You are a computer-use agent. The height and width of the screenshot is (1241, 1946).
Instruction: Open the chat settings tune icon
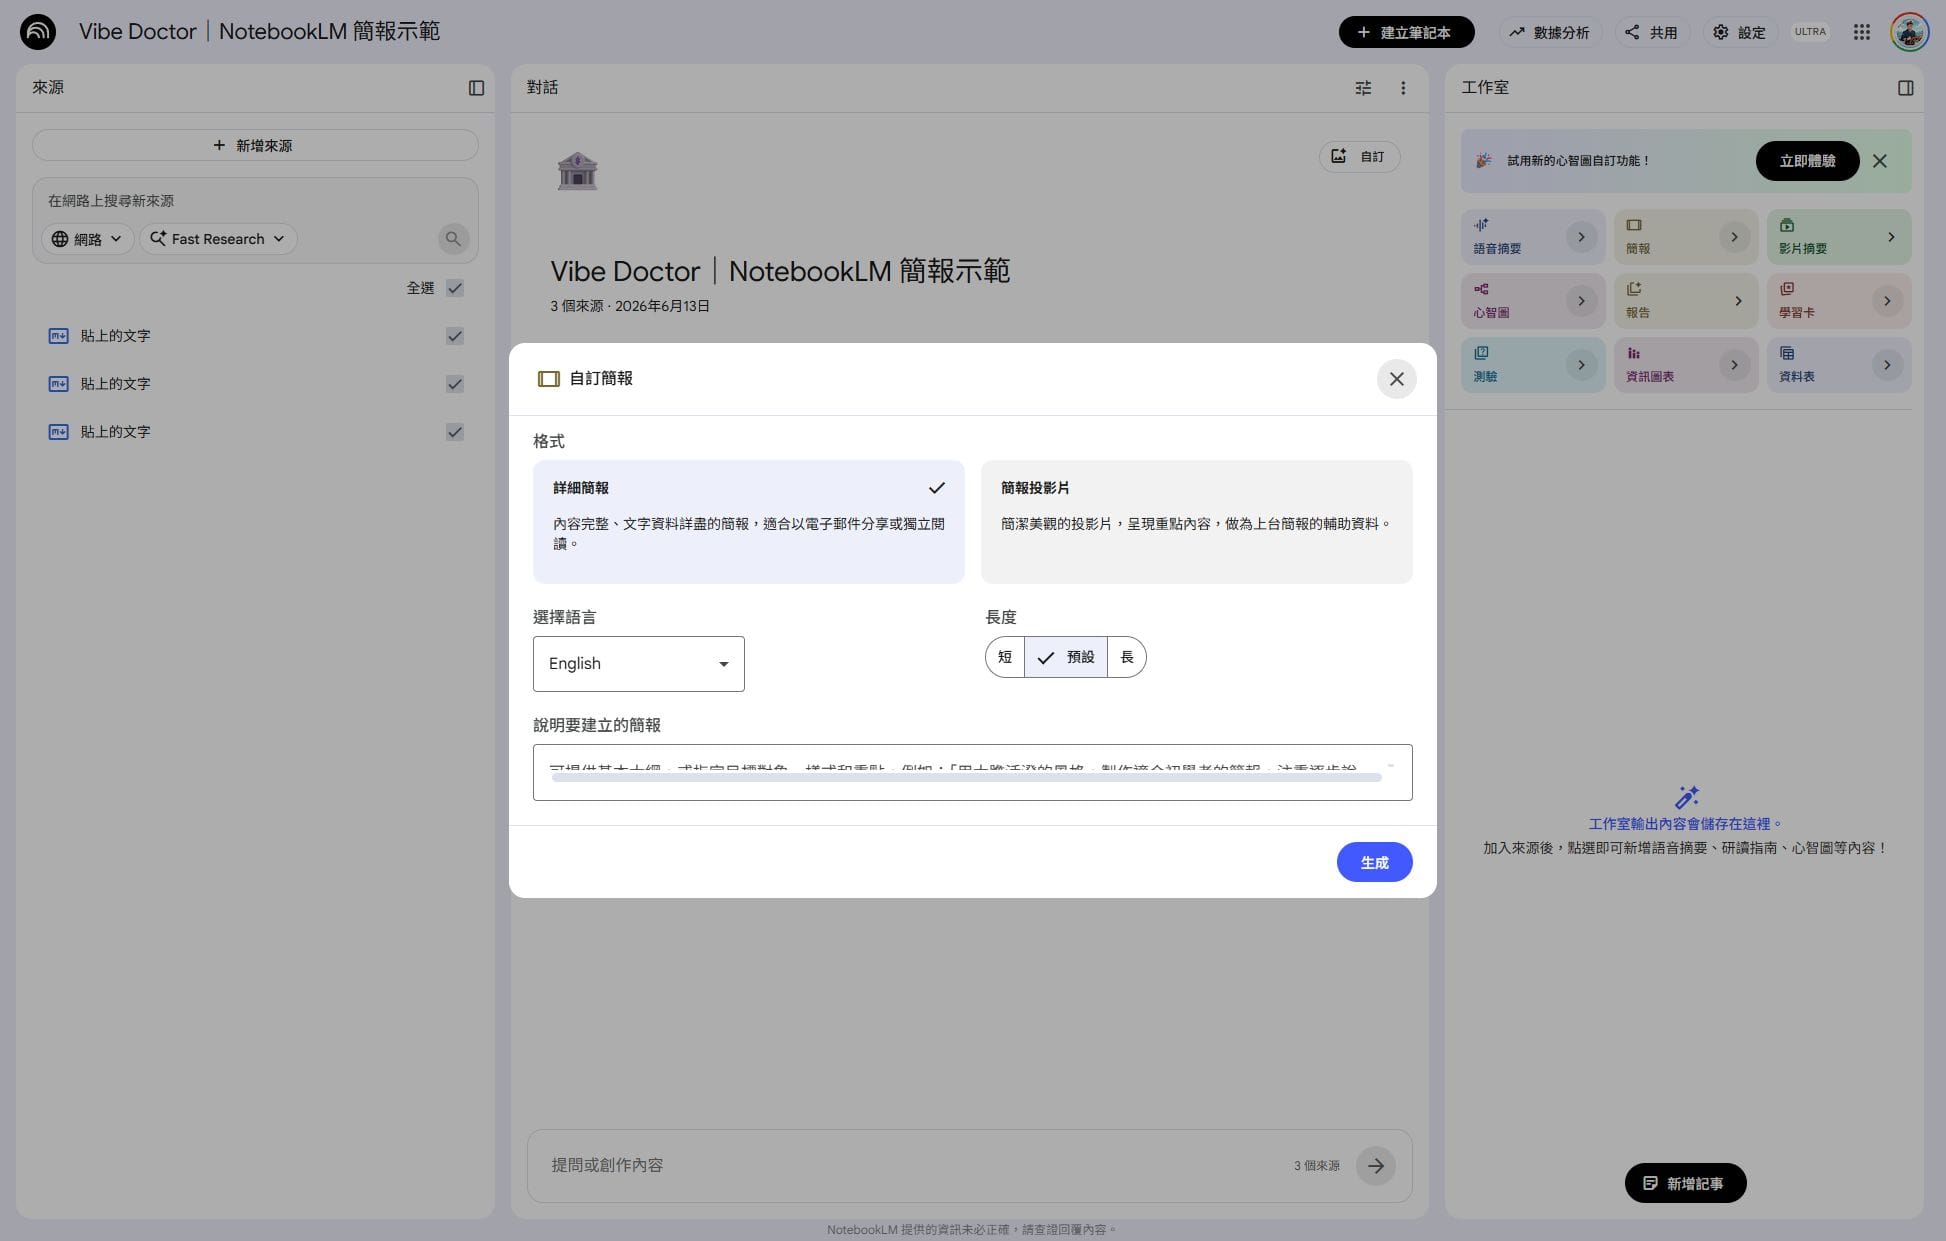pos(1363,88)
